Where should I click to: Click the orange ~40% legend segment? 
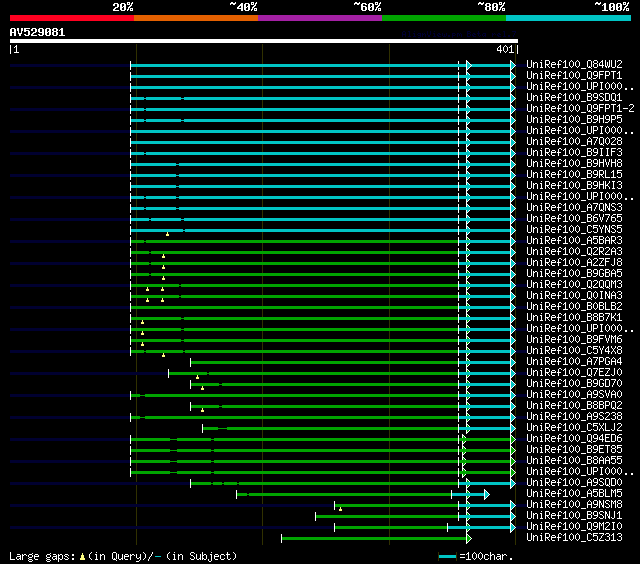196,18
